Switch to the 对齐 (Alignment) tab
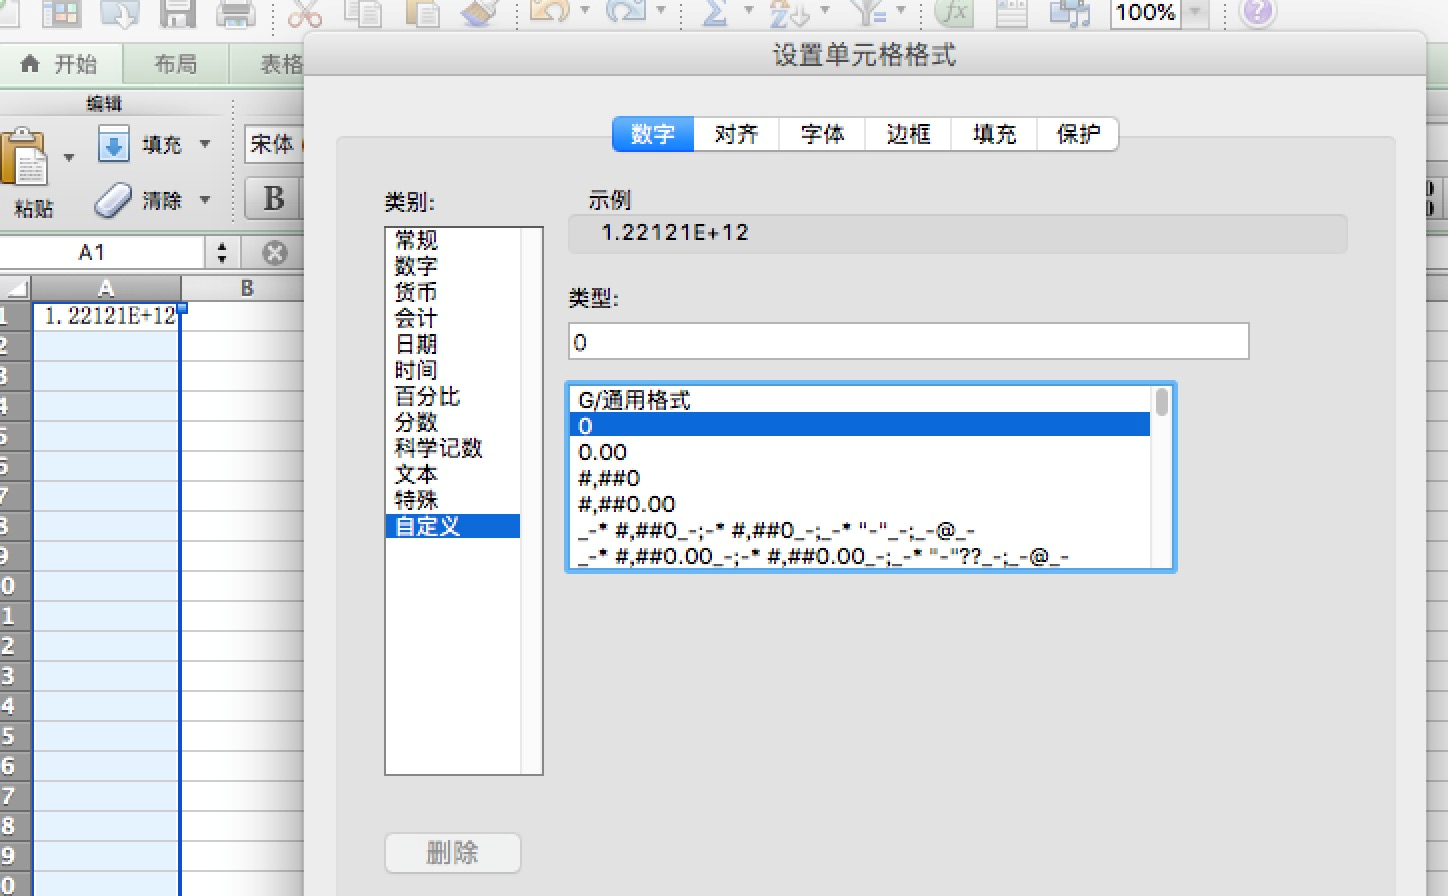Image resolution: width=1448 pixels, height=896 pixels. (736, 134)
